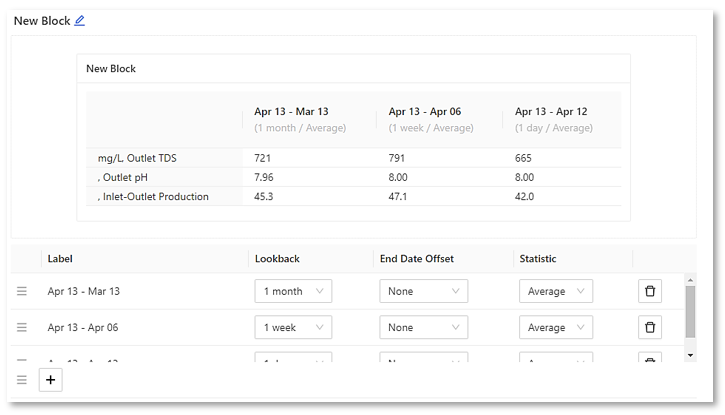Select the Apr 13 - Mar 13 label text
The image size is (725, 415).
[83, 291]
